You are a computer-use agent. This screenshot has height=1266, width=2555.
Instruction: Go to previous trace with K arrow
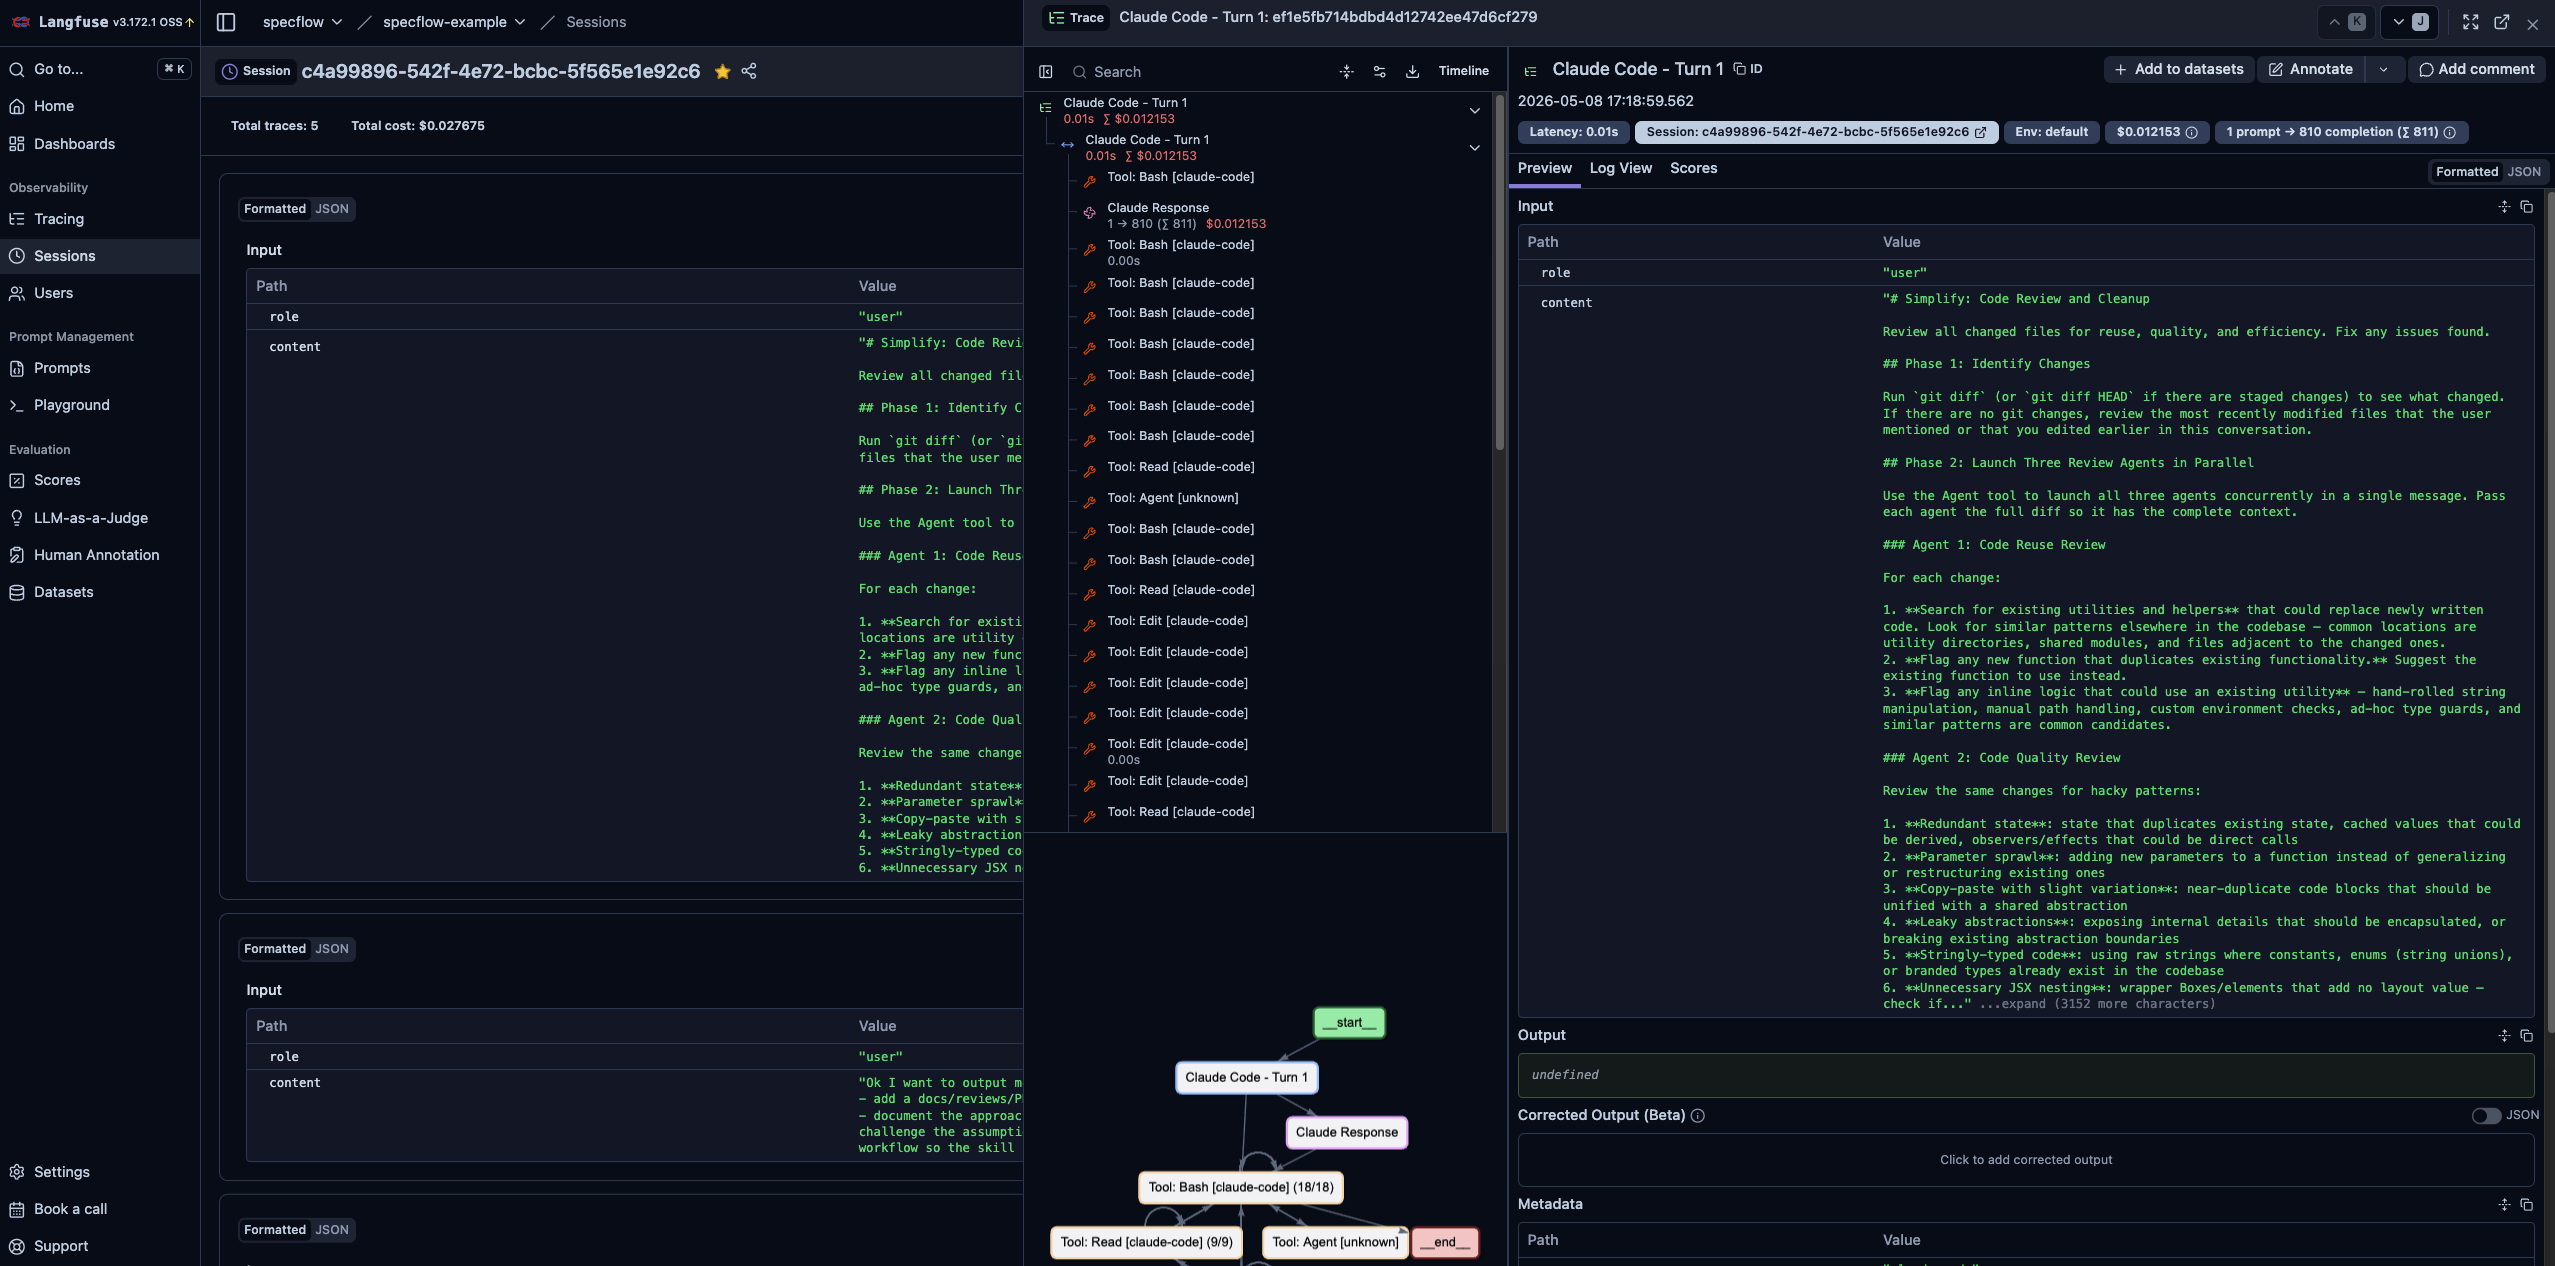(x=2346, y=22)
